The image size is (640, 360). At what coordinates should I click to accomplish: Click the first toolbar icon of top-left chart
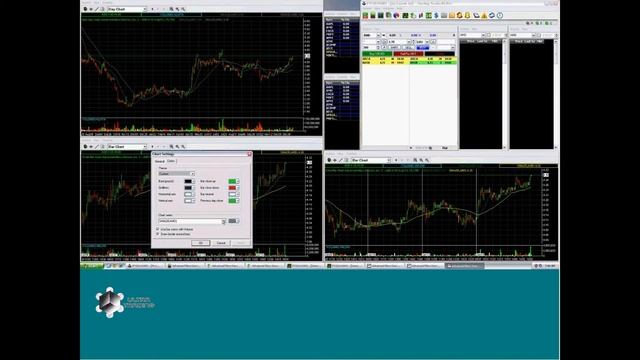(x=85, y=9)
